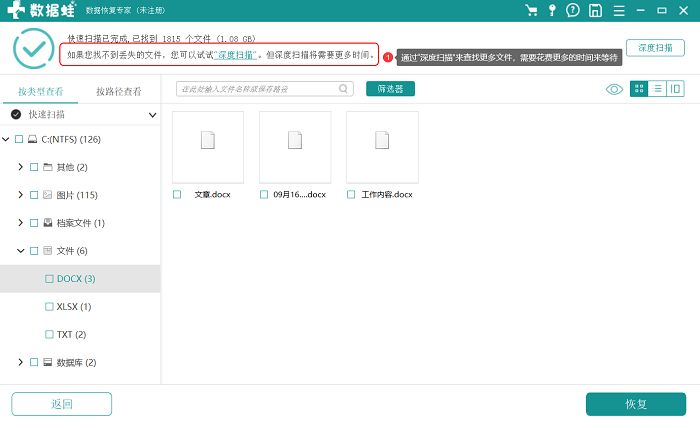The image size is (700, 428).
Task: Click the C: drive icon
Action: tap(33, 139)
